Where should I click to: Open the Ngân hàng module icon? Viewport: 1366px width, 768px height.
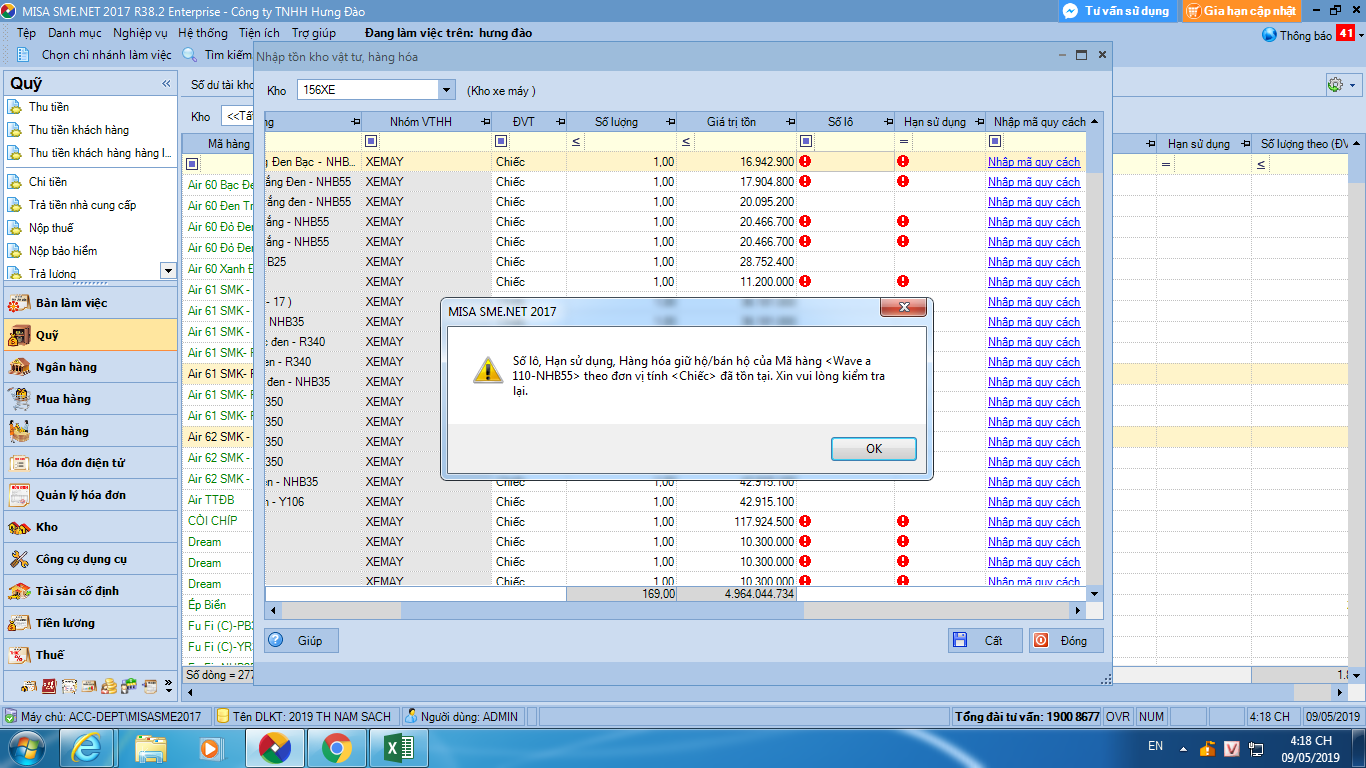coord(19,367)
